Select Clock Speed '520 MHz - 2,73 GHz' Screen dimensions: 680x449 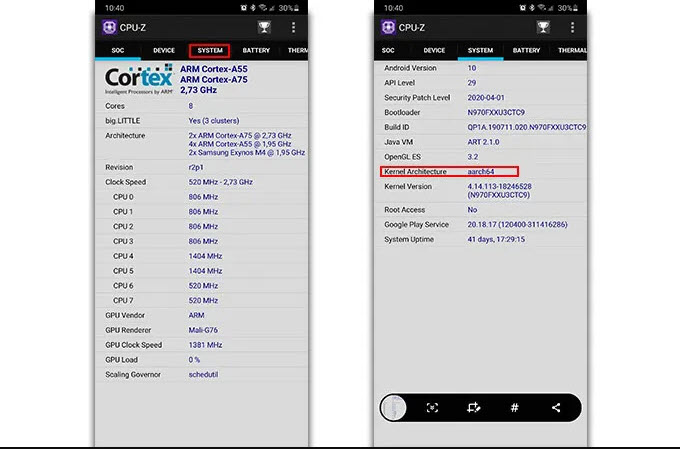(x=220, y=182)
